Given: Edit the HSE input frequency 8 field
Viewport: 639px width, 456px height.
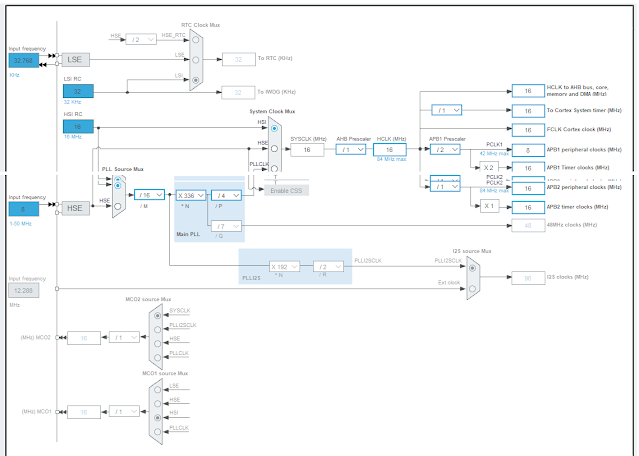Looking at the screenshot, I should [24, 209].
